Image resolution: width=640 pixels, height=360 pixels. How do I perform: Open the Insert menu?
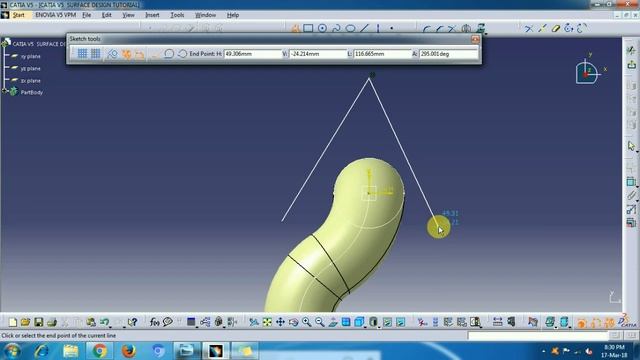pyautogui.click(x=152, y=15)
